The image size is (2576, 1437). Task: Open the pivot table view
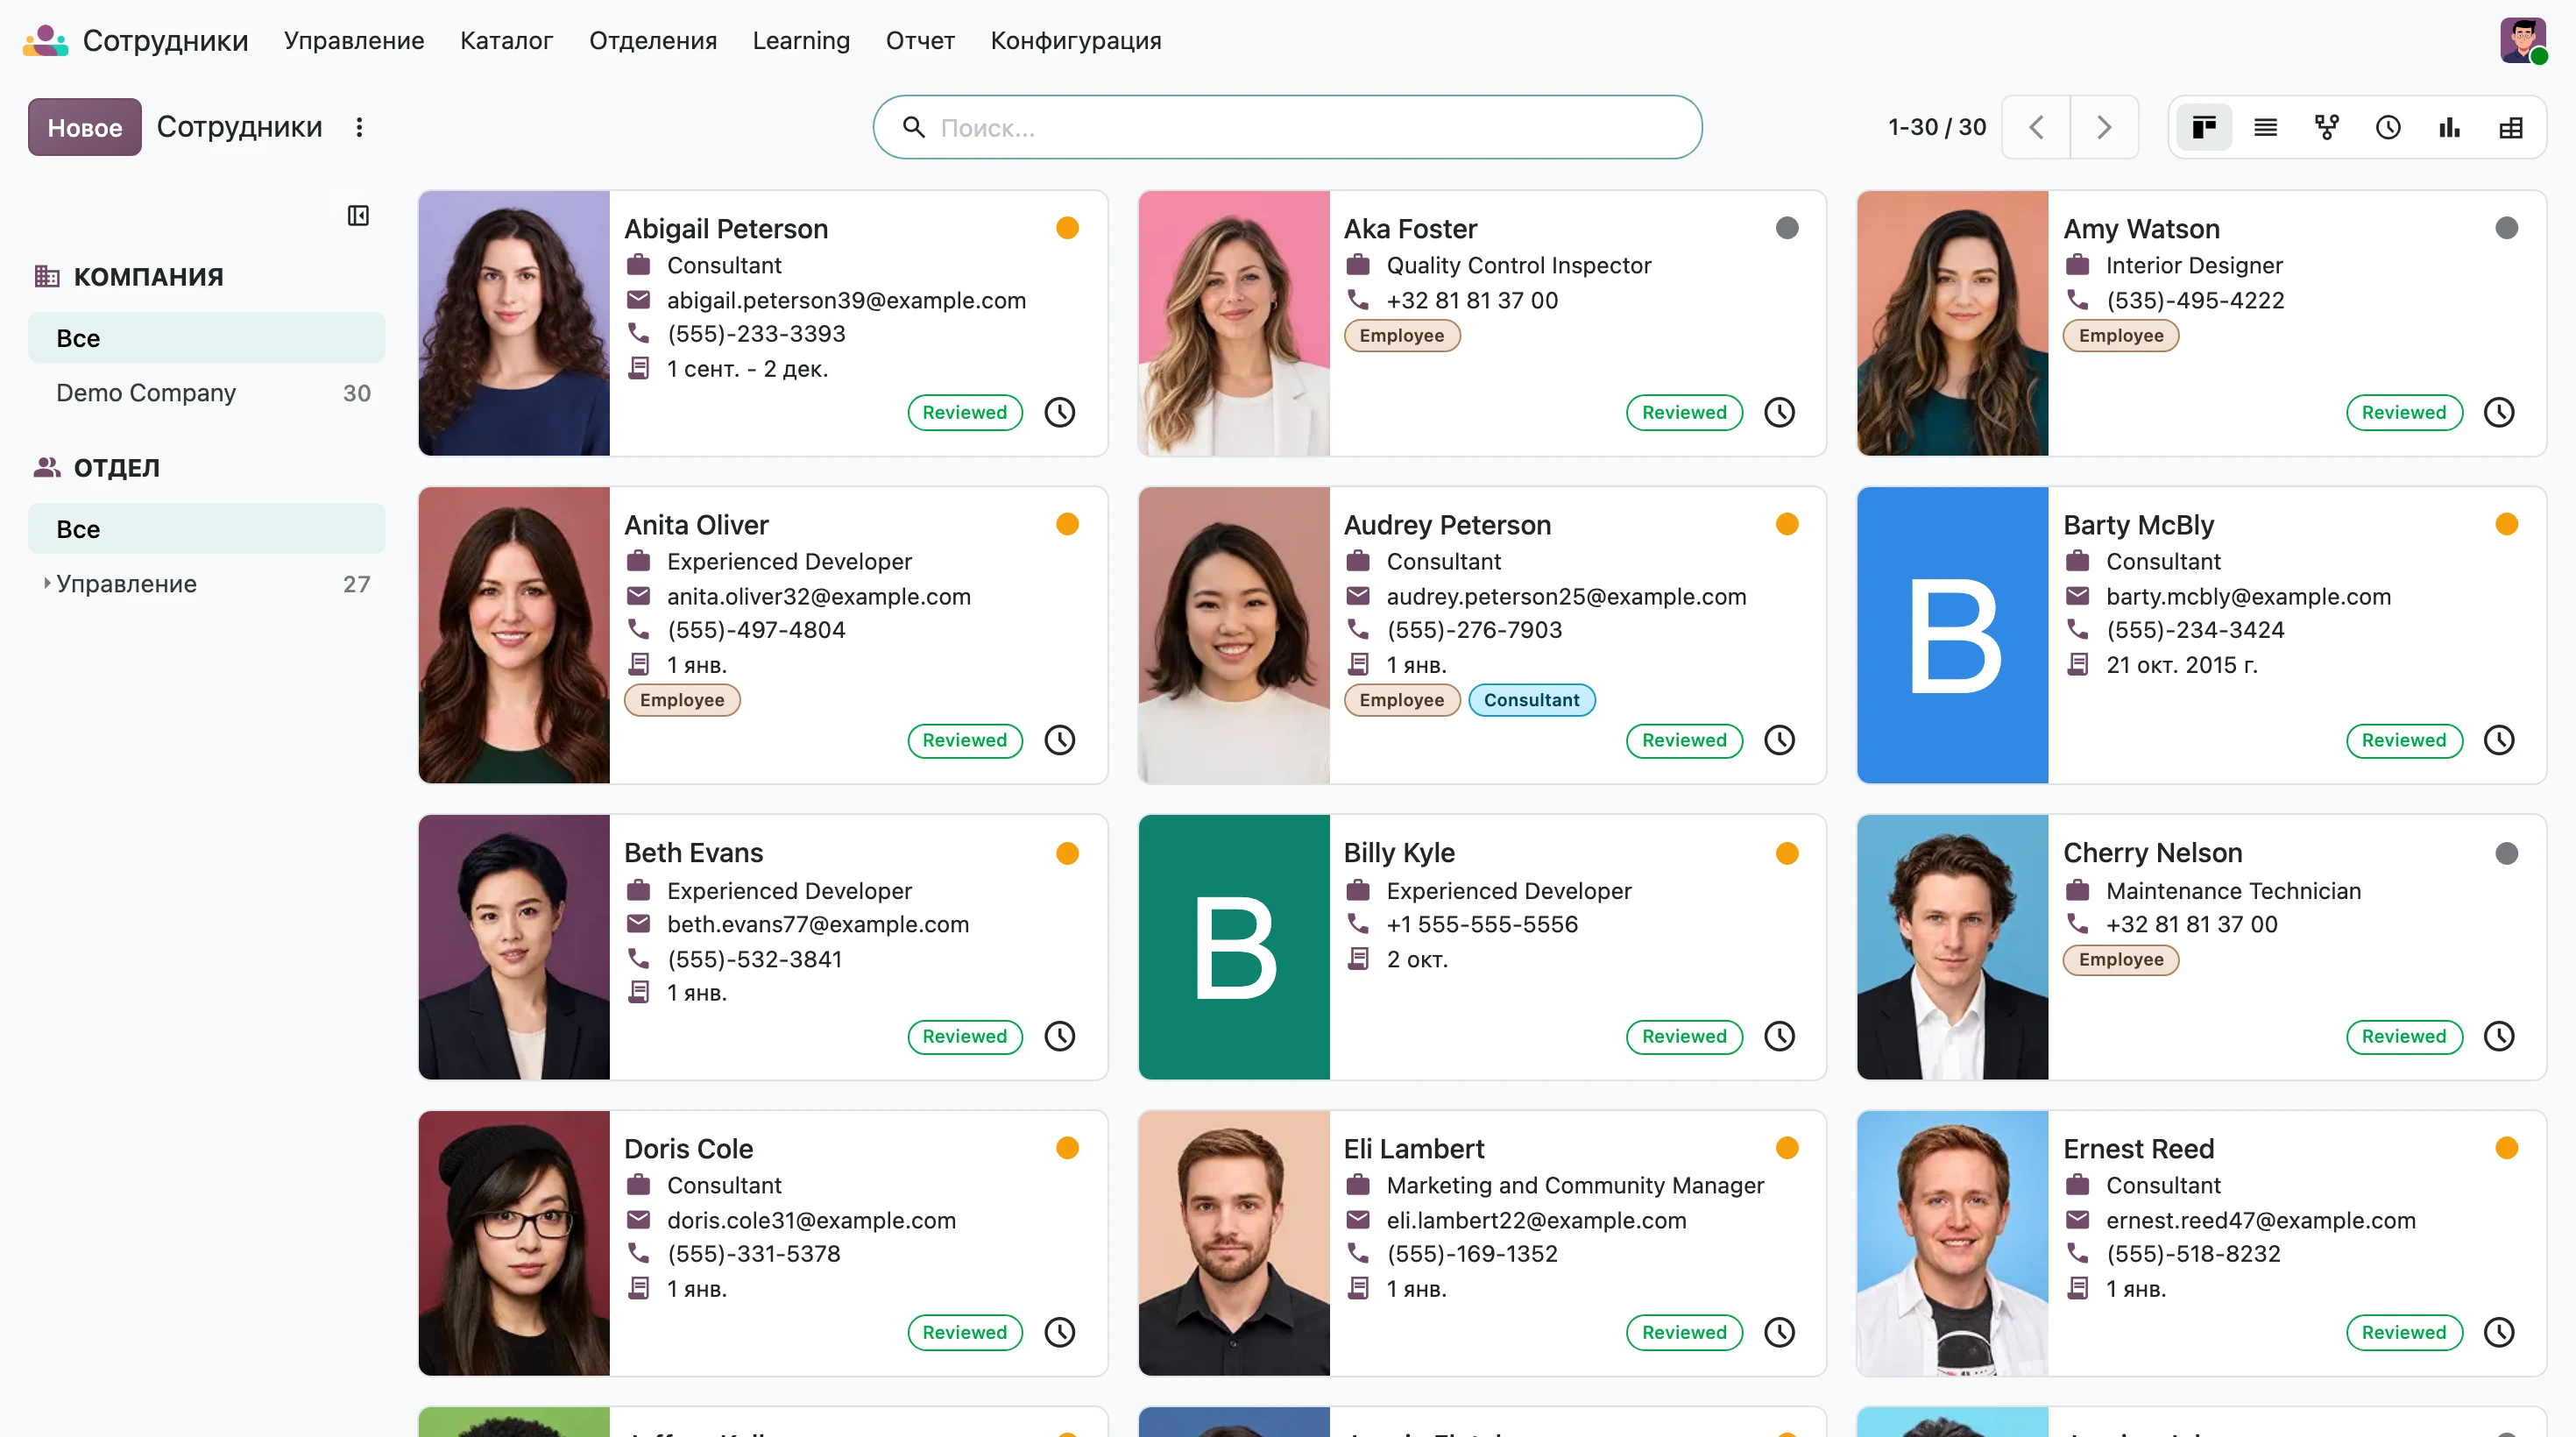[x=2510, y=127]
